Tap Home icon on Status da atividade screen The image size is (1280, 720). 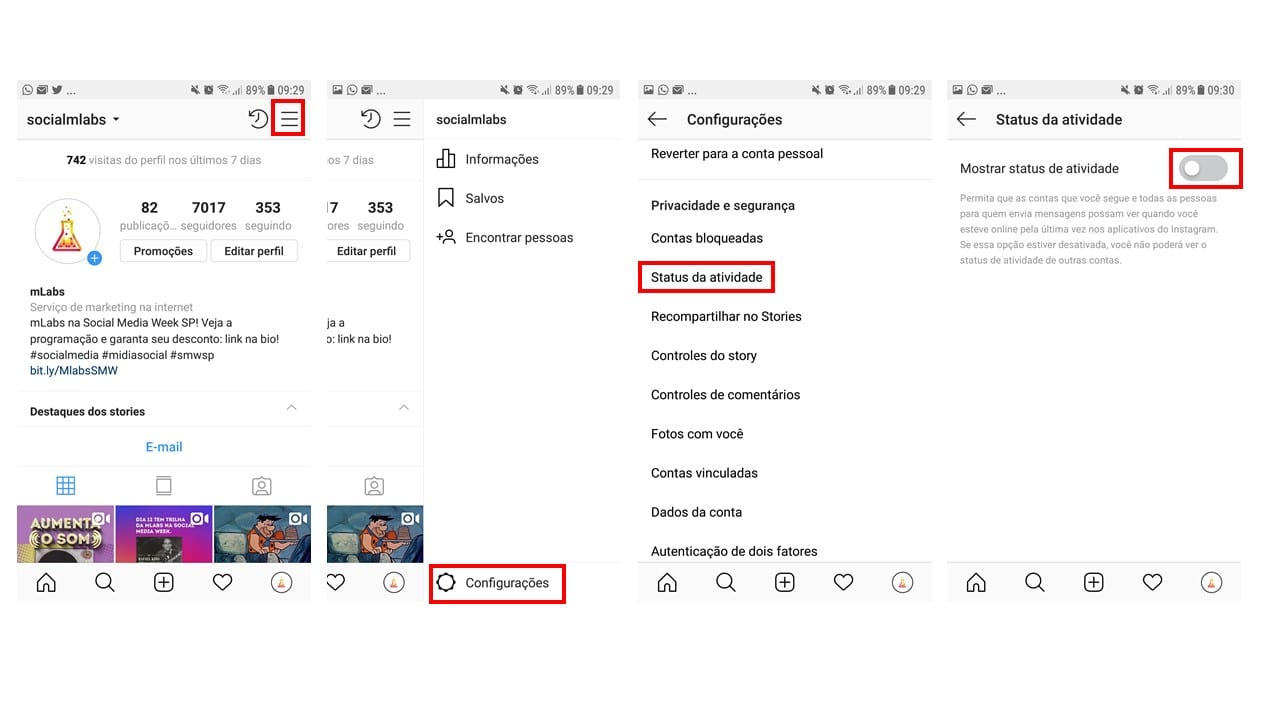pos(976,583)
